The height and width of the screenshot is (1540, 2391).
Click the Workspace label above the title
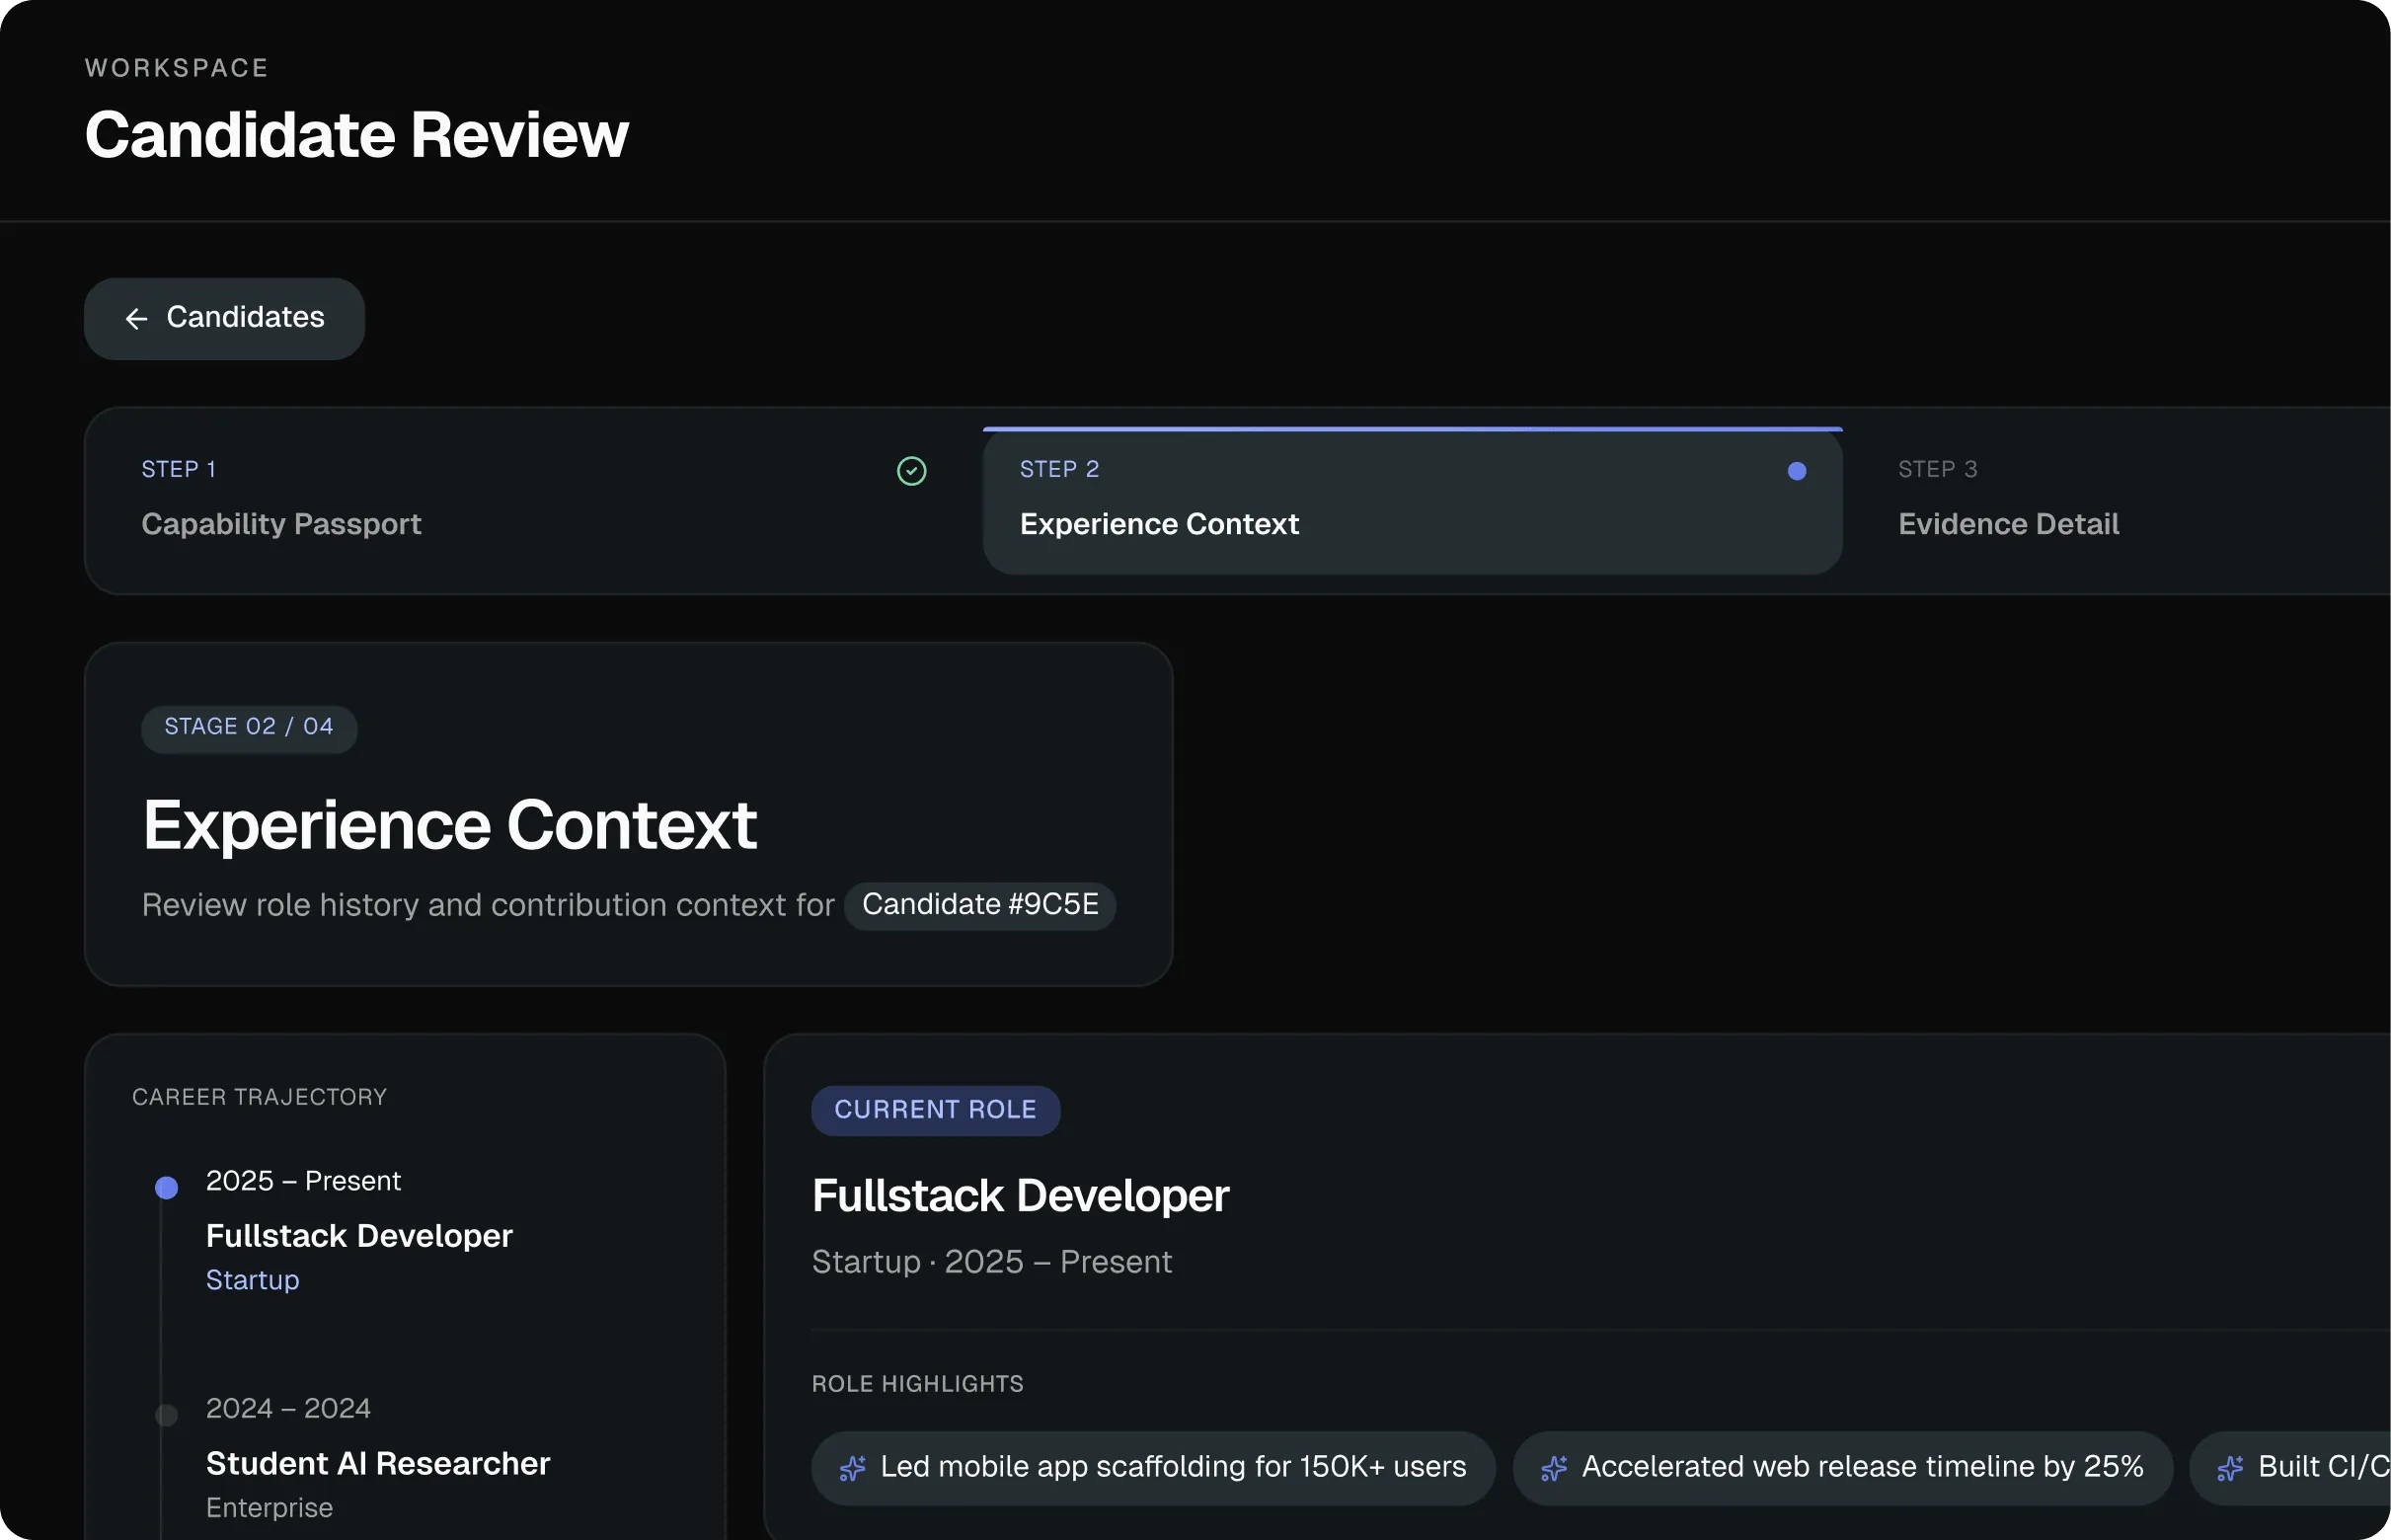click(177, 68)
